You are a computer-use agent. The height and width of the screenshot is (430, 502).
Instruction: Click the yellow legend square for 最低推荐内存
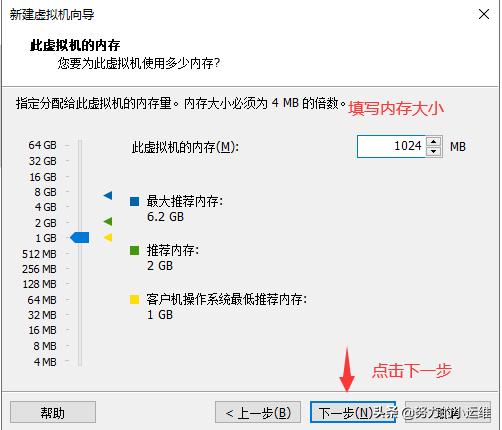click(134, 299)
